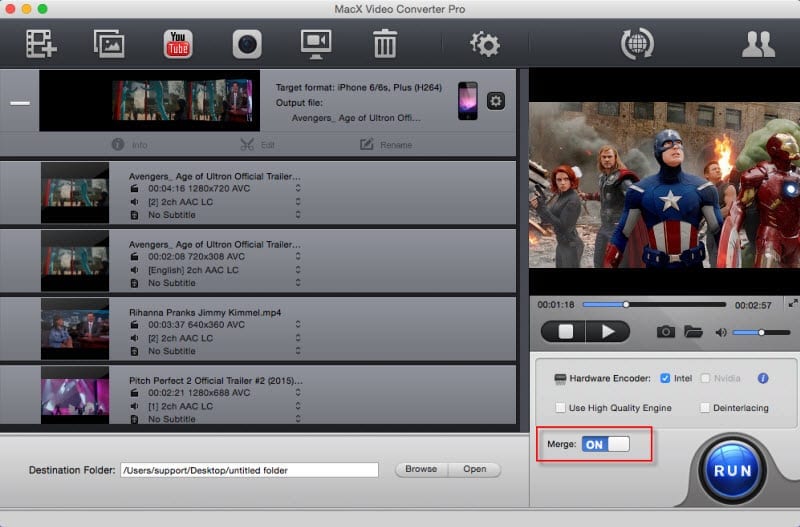Click the stop button in preview player

(x=564, y=332)
